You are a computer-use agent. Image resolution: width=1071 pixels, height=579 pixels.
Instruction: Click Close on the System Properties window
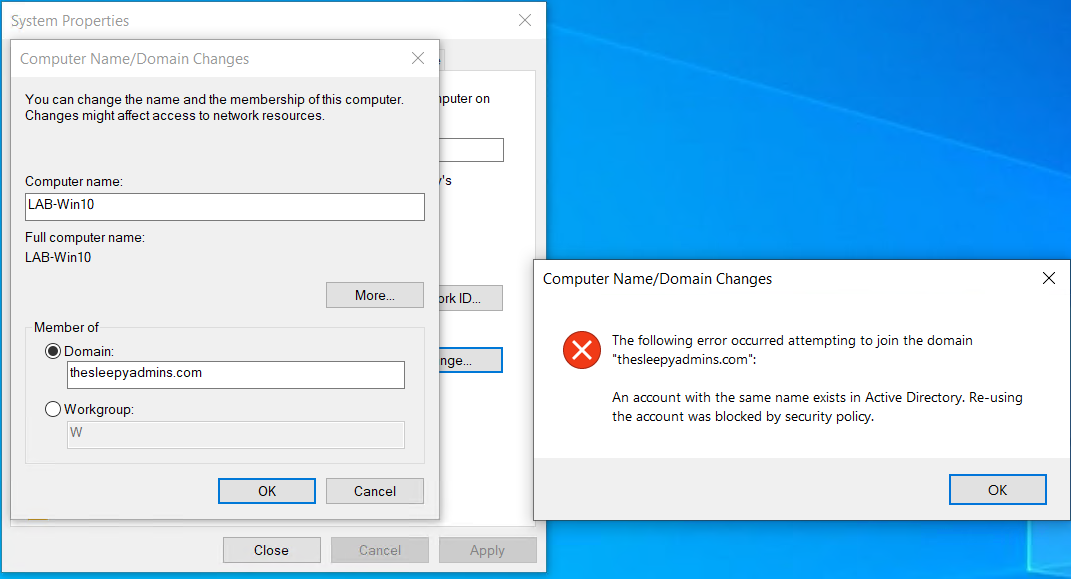coord(271,549)
